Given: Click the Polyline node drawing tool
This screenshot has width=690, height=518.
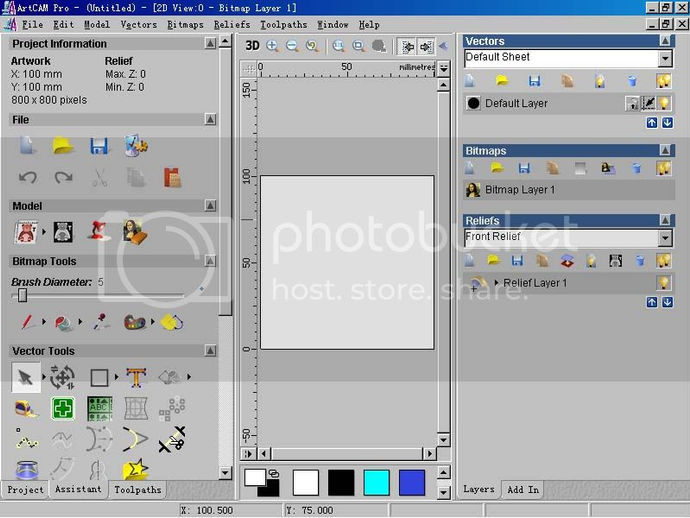Looking at the screenshot, I should pyautogui.click(x=26, y=439).
